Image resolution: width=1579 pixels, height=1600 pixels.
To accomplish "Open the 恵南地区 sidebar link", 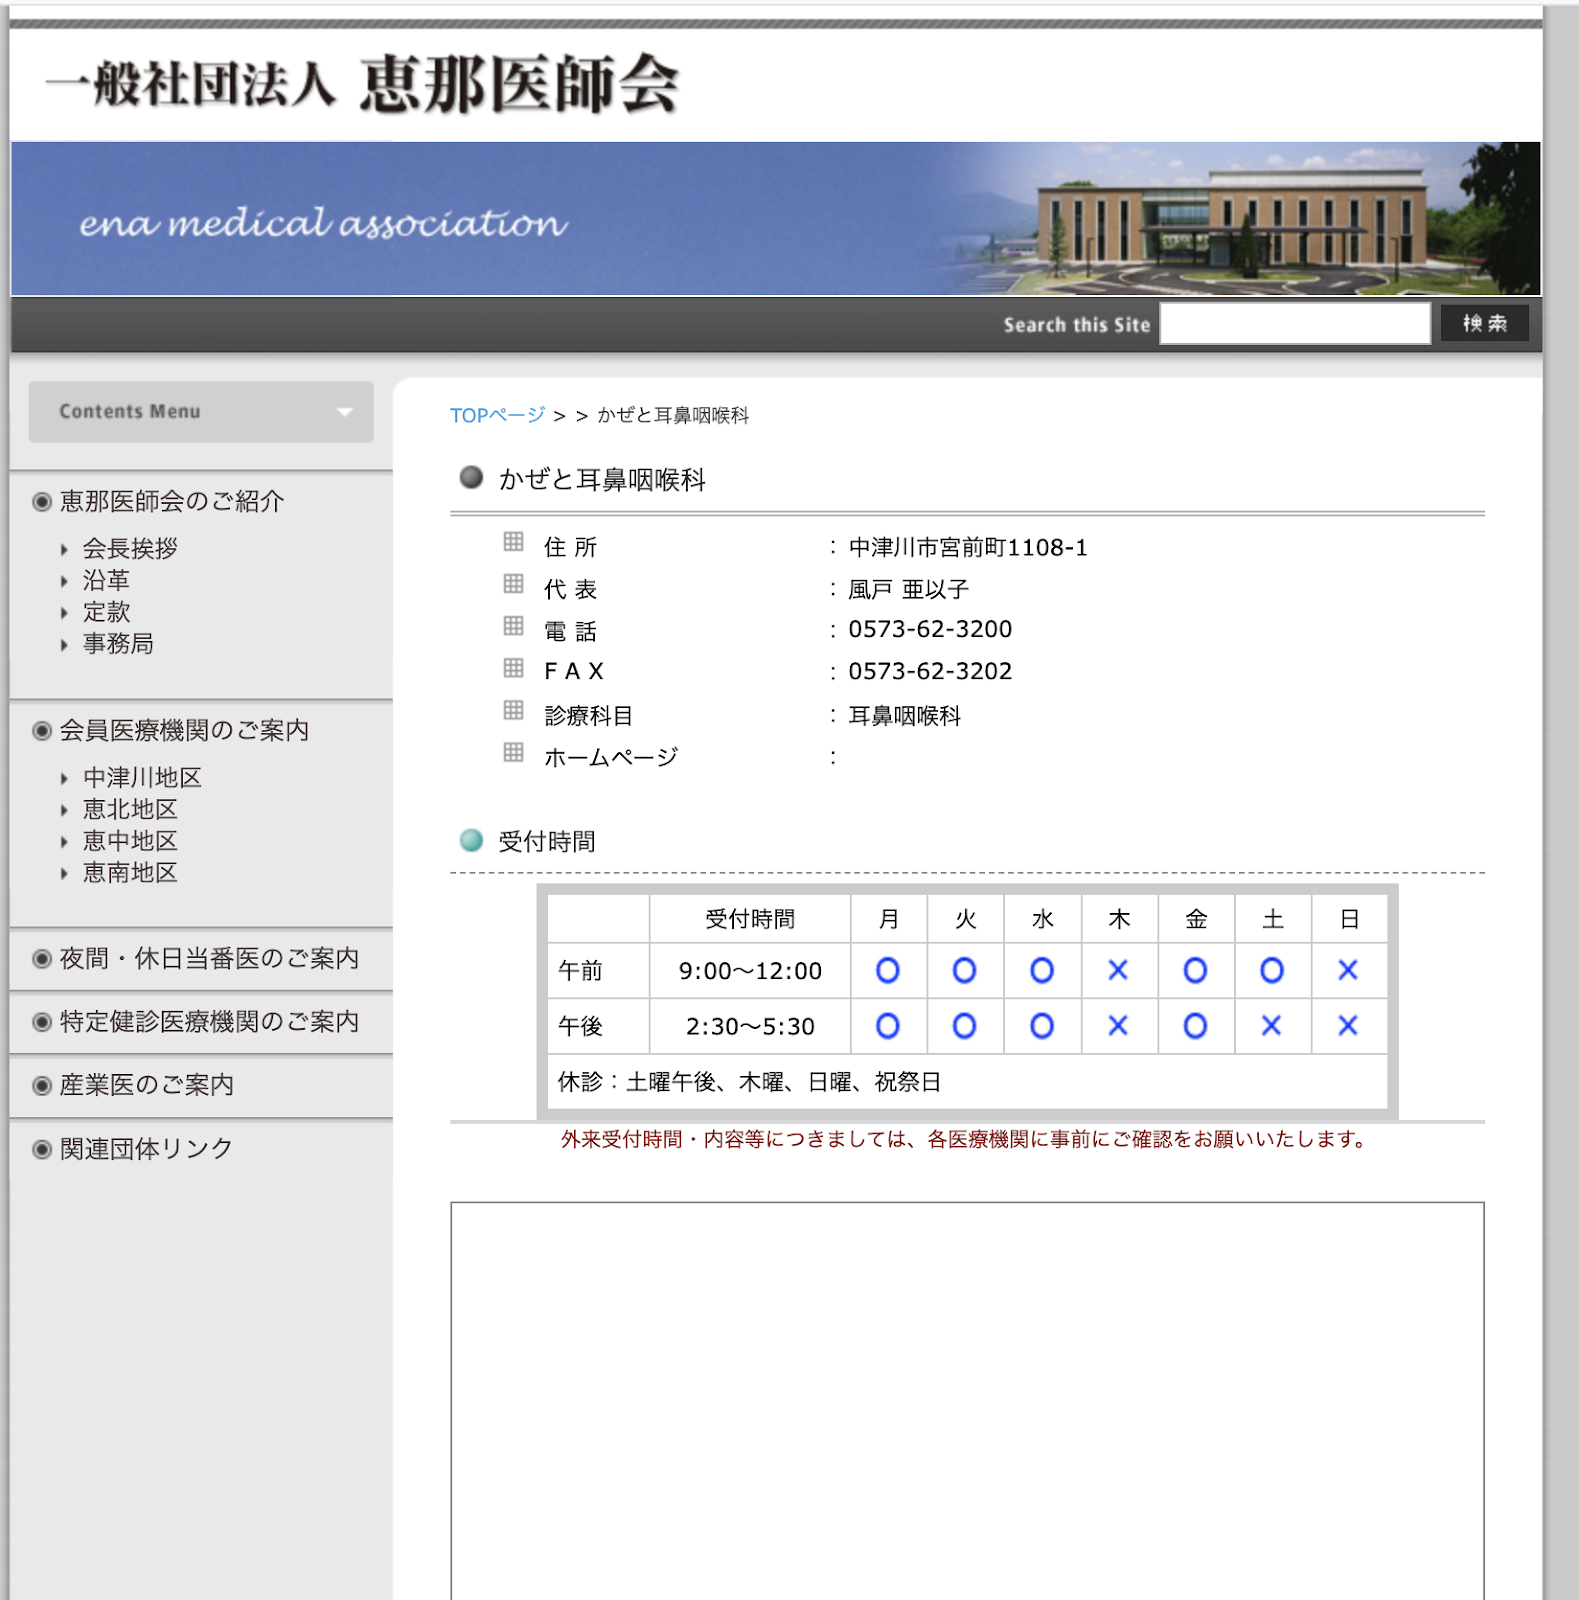I will 130,873.
